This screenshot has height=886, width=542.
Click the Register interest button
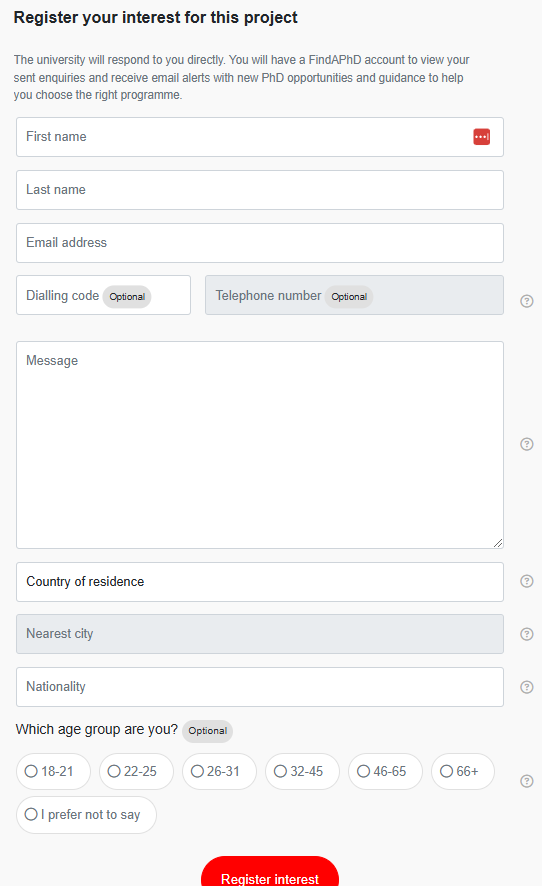tap(270, 874)
